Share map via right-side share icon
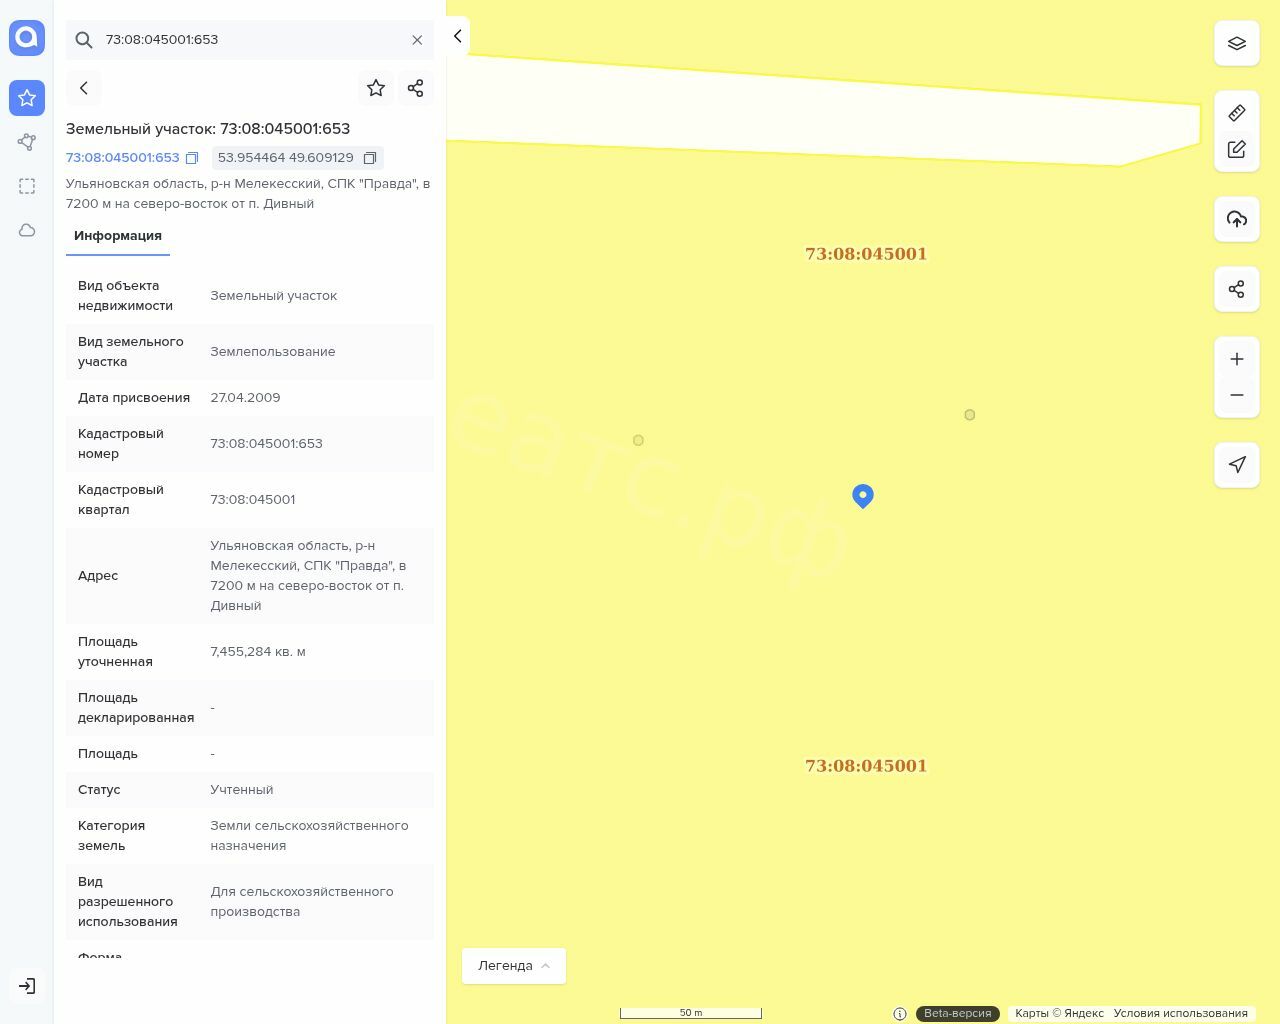1280x1024 pixels. click(1237, 289)
